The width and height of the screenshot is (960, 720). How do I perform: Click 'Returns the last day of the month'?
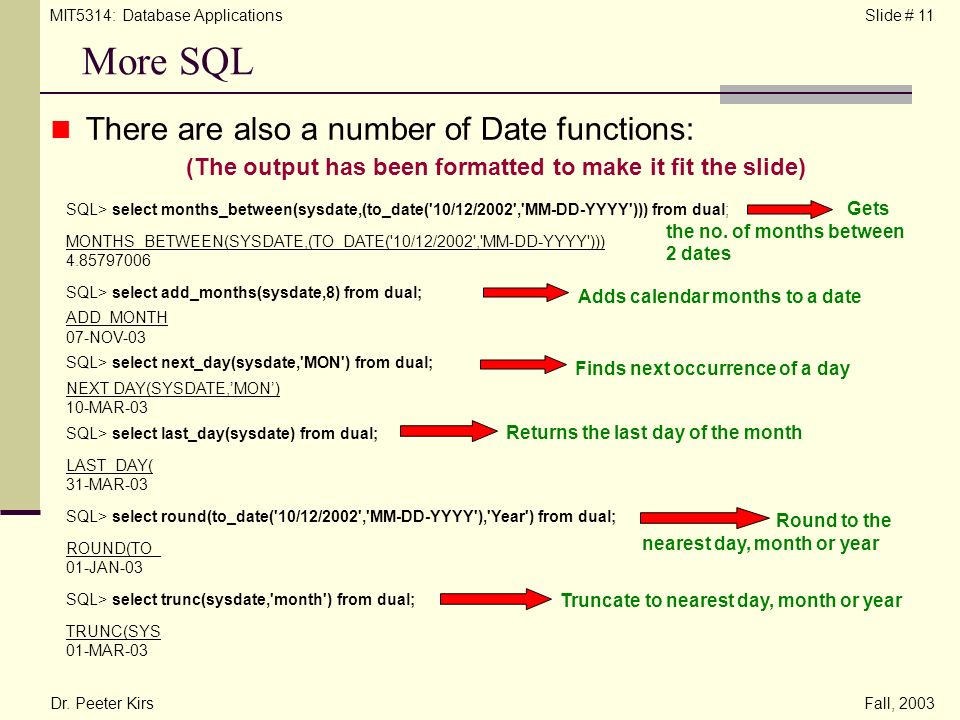654,433
